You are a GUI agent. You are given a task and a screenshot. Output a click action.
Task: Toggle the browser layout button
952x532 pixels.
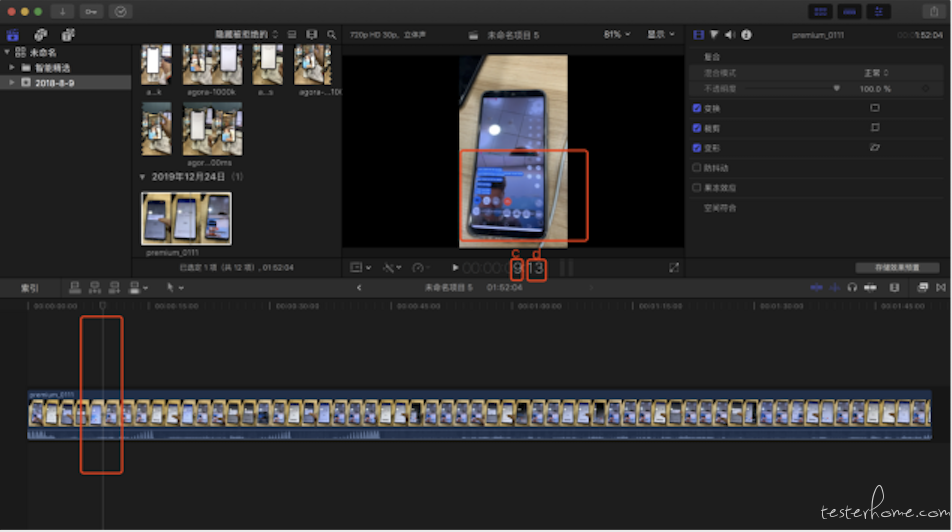coord(820,12)
